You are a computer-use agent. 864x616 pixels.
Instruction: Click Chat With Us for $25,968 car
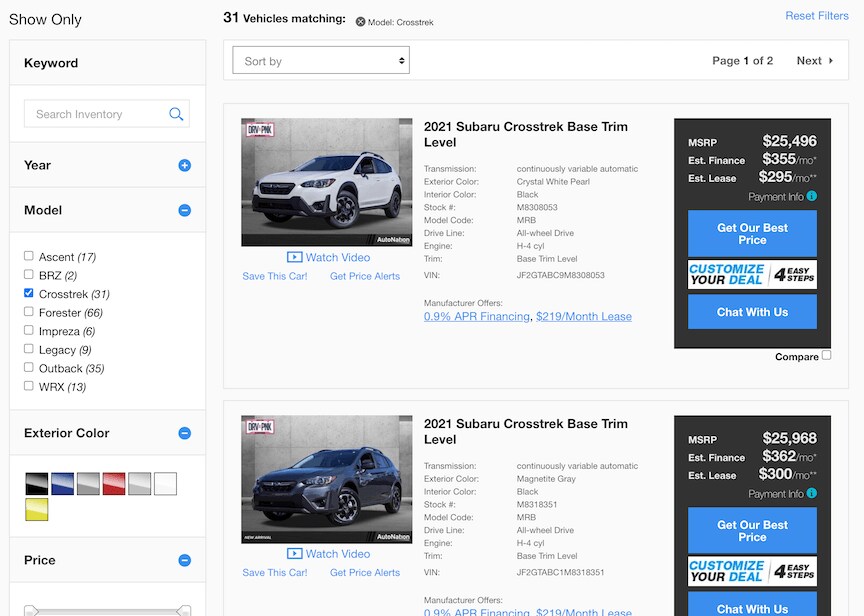click(x=752, y=605)
